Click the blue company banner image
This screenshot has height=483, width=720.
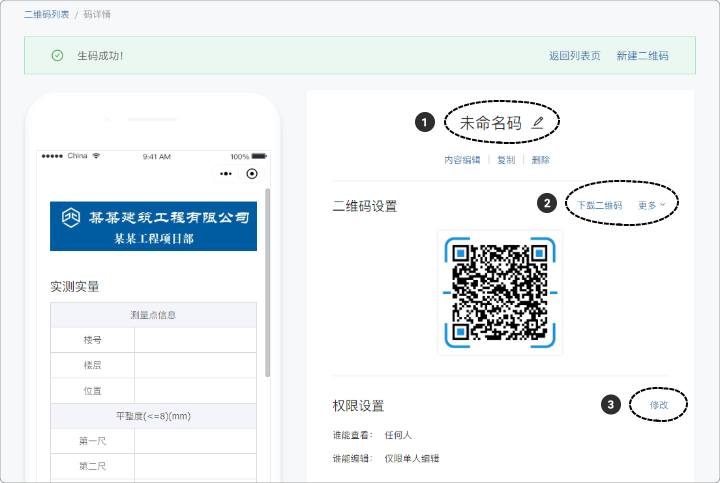click(153, 226)
